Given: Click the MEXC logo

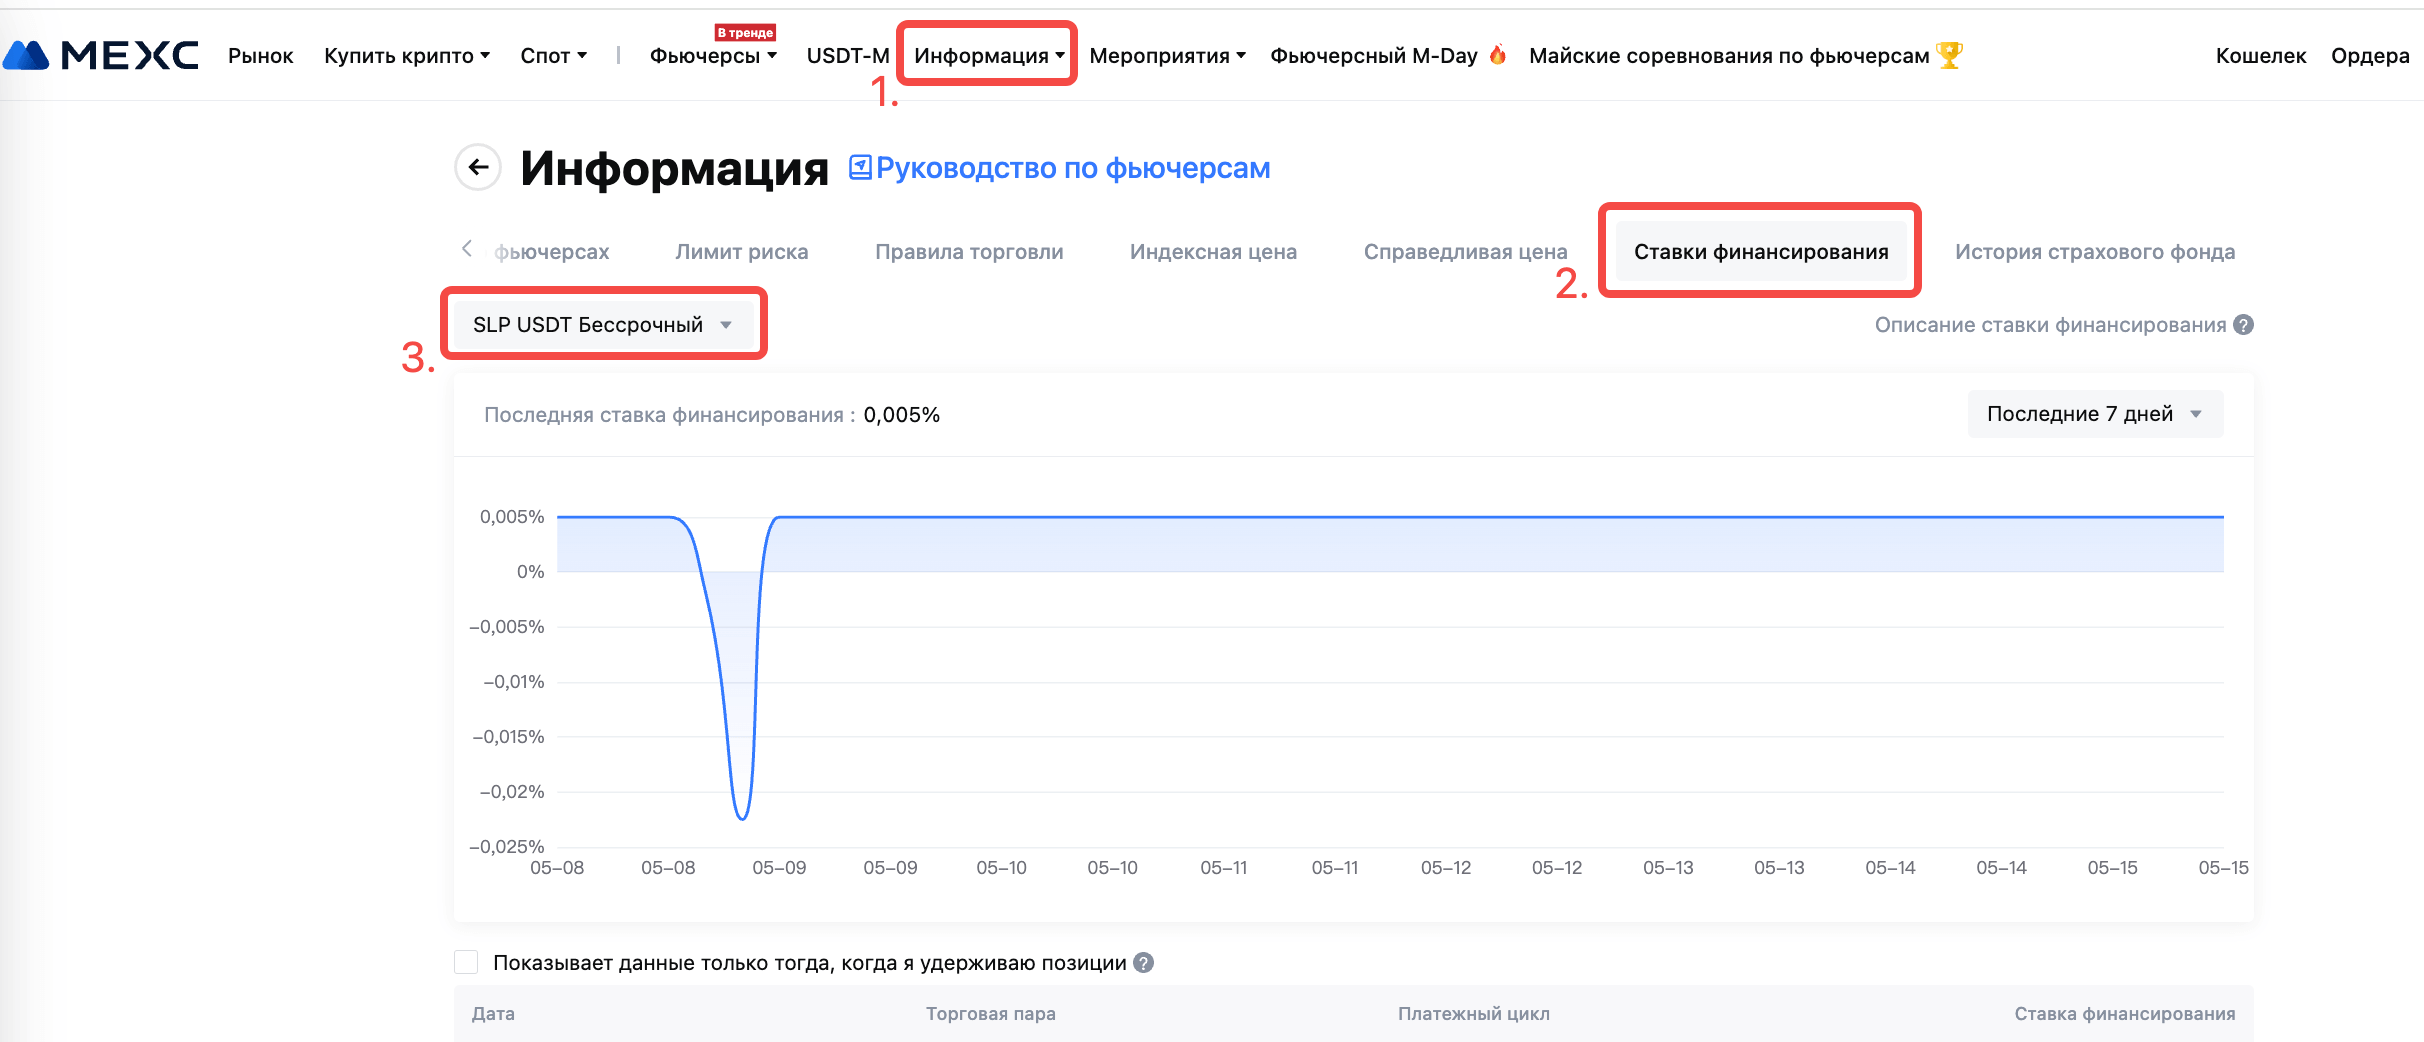Looking at the screenshot, I should (x=101, y=55).
